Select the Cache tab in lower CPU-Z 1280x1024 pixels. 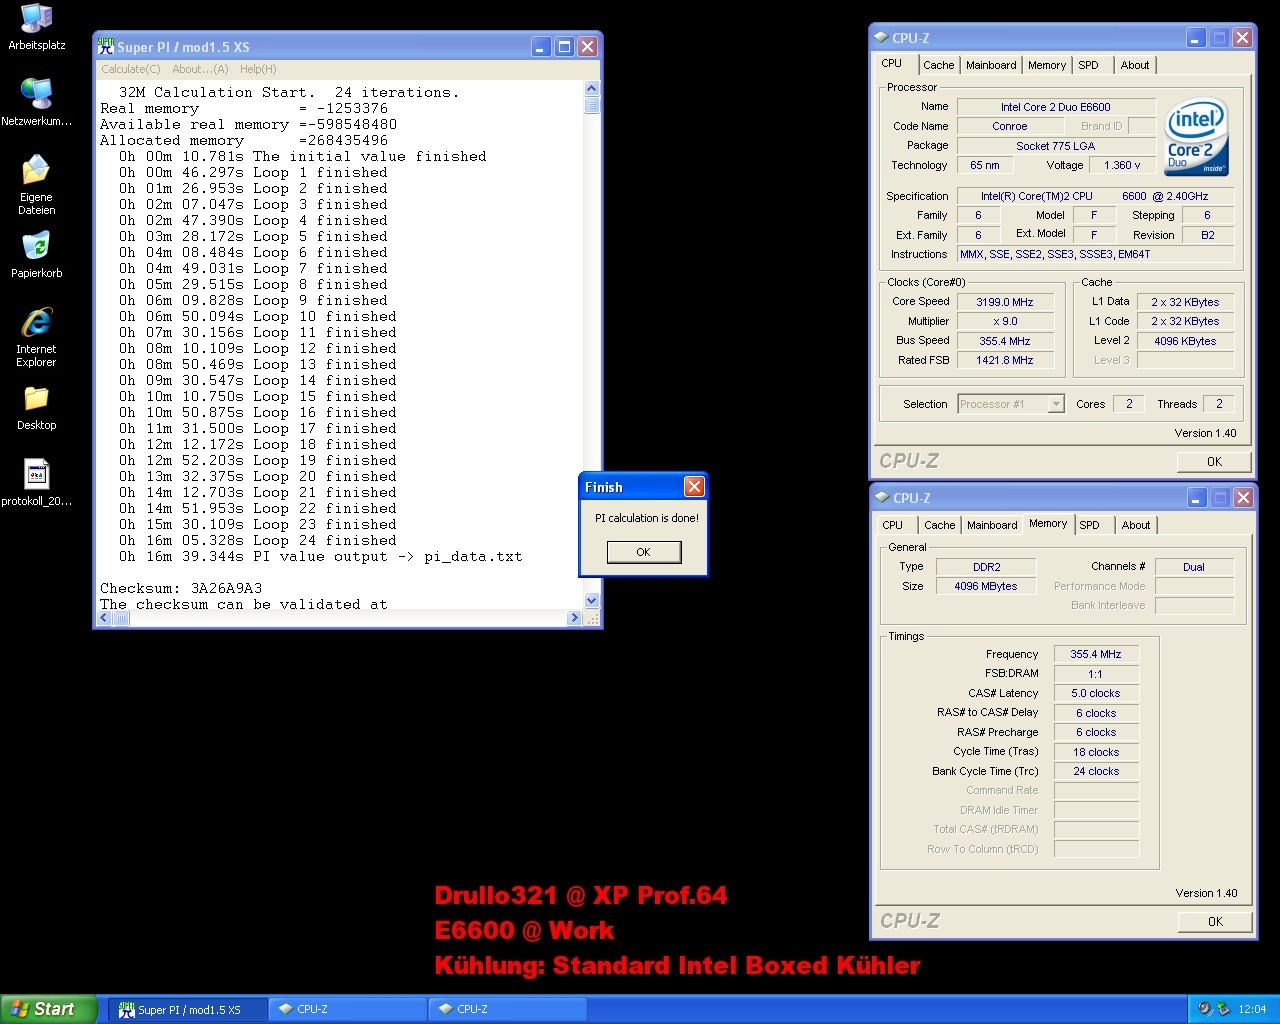point(939,525)
